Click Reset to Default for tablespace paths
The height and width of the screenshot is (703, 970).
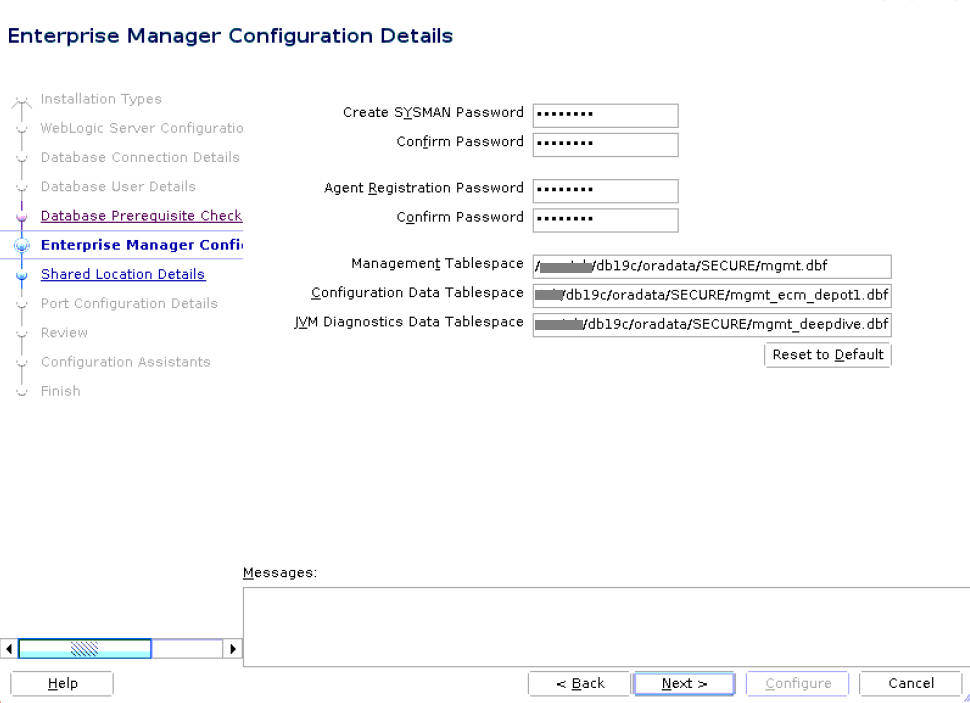[x=827, y=354]
